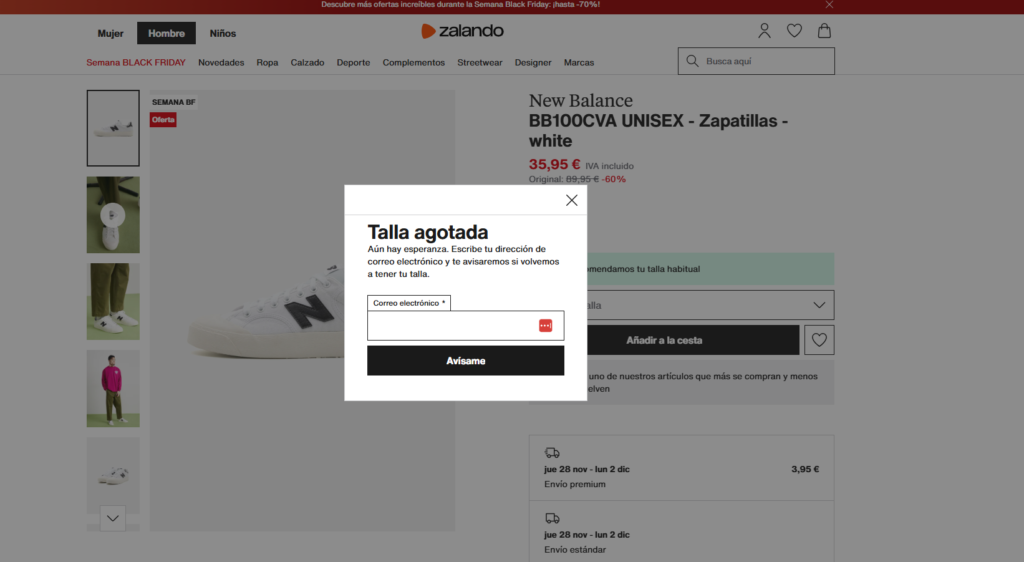The height and width of the screenshot is (562, 1024).
Task: Switch to the Niños tab
Action: (223, 33)
